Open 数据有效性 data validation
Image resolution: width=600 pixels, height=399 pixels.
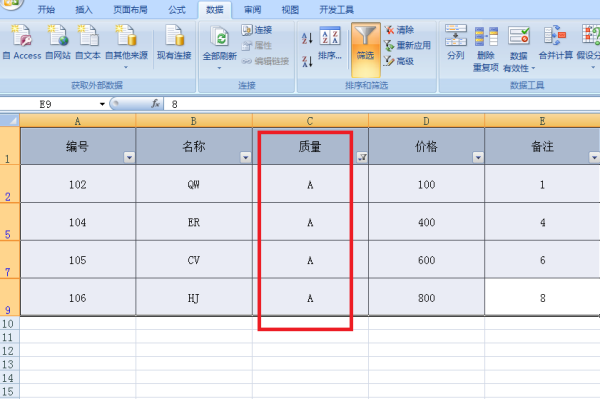coord(519,49)
